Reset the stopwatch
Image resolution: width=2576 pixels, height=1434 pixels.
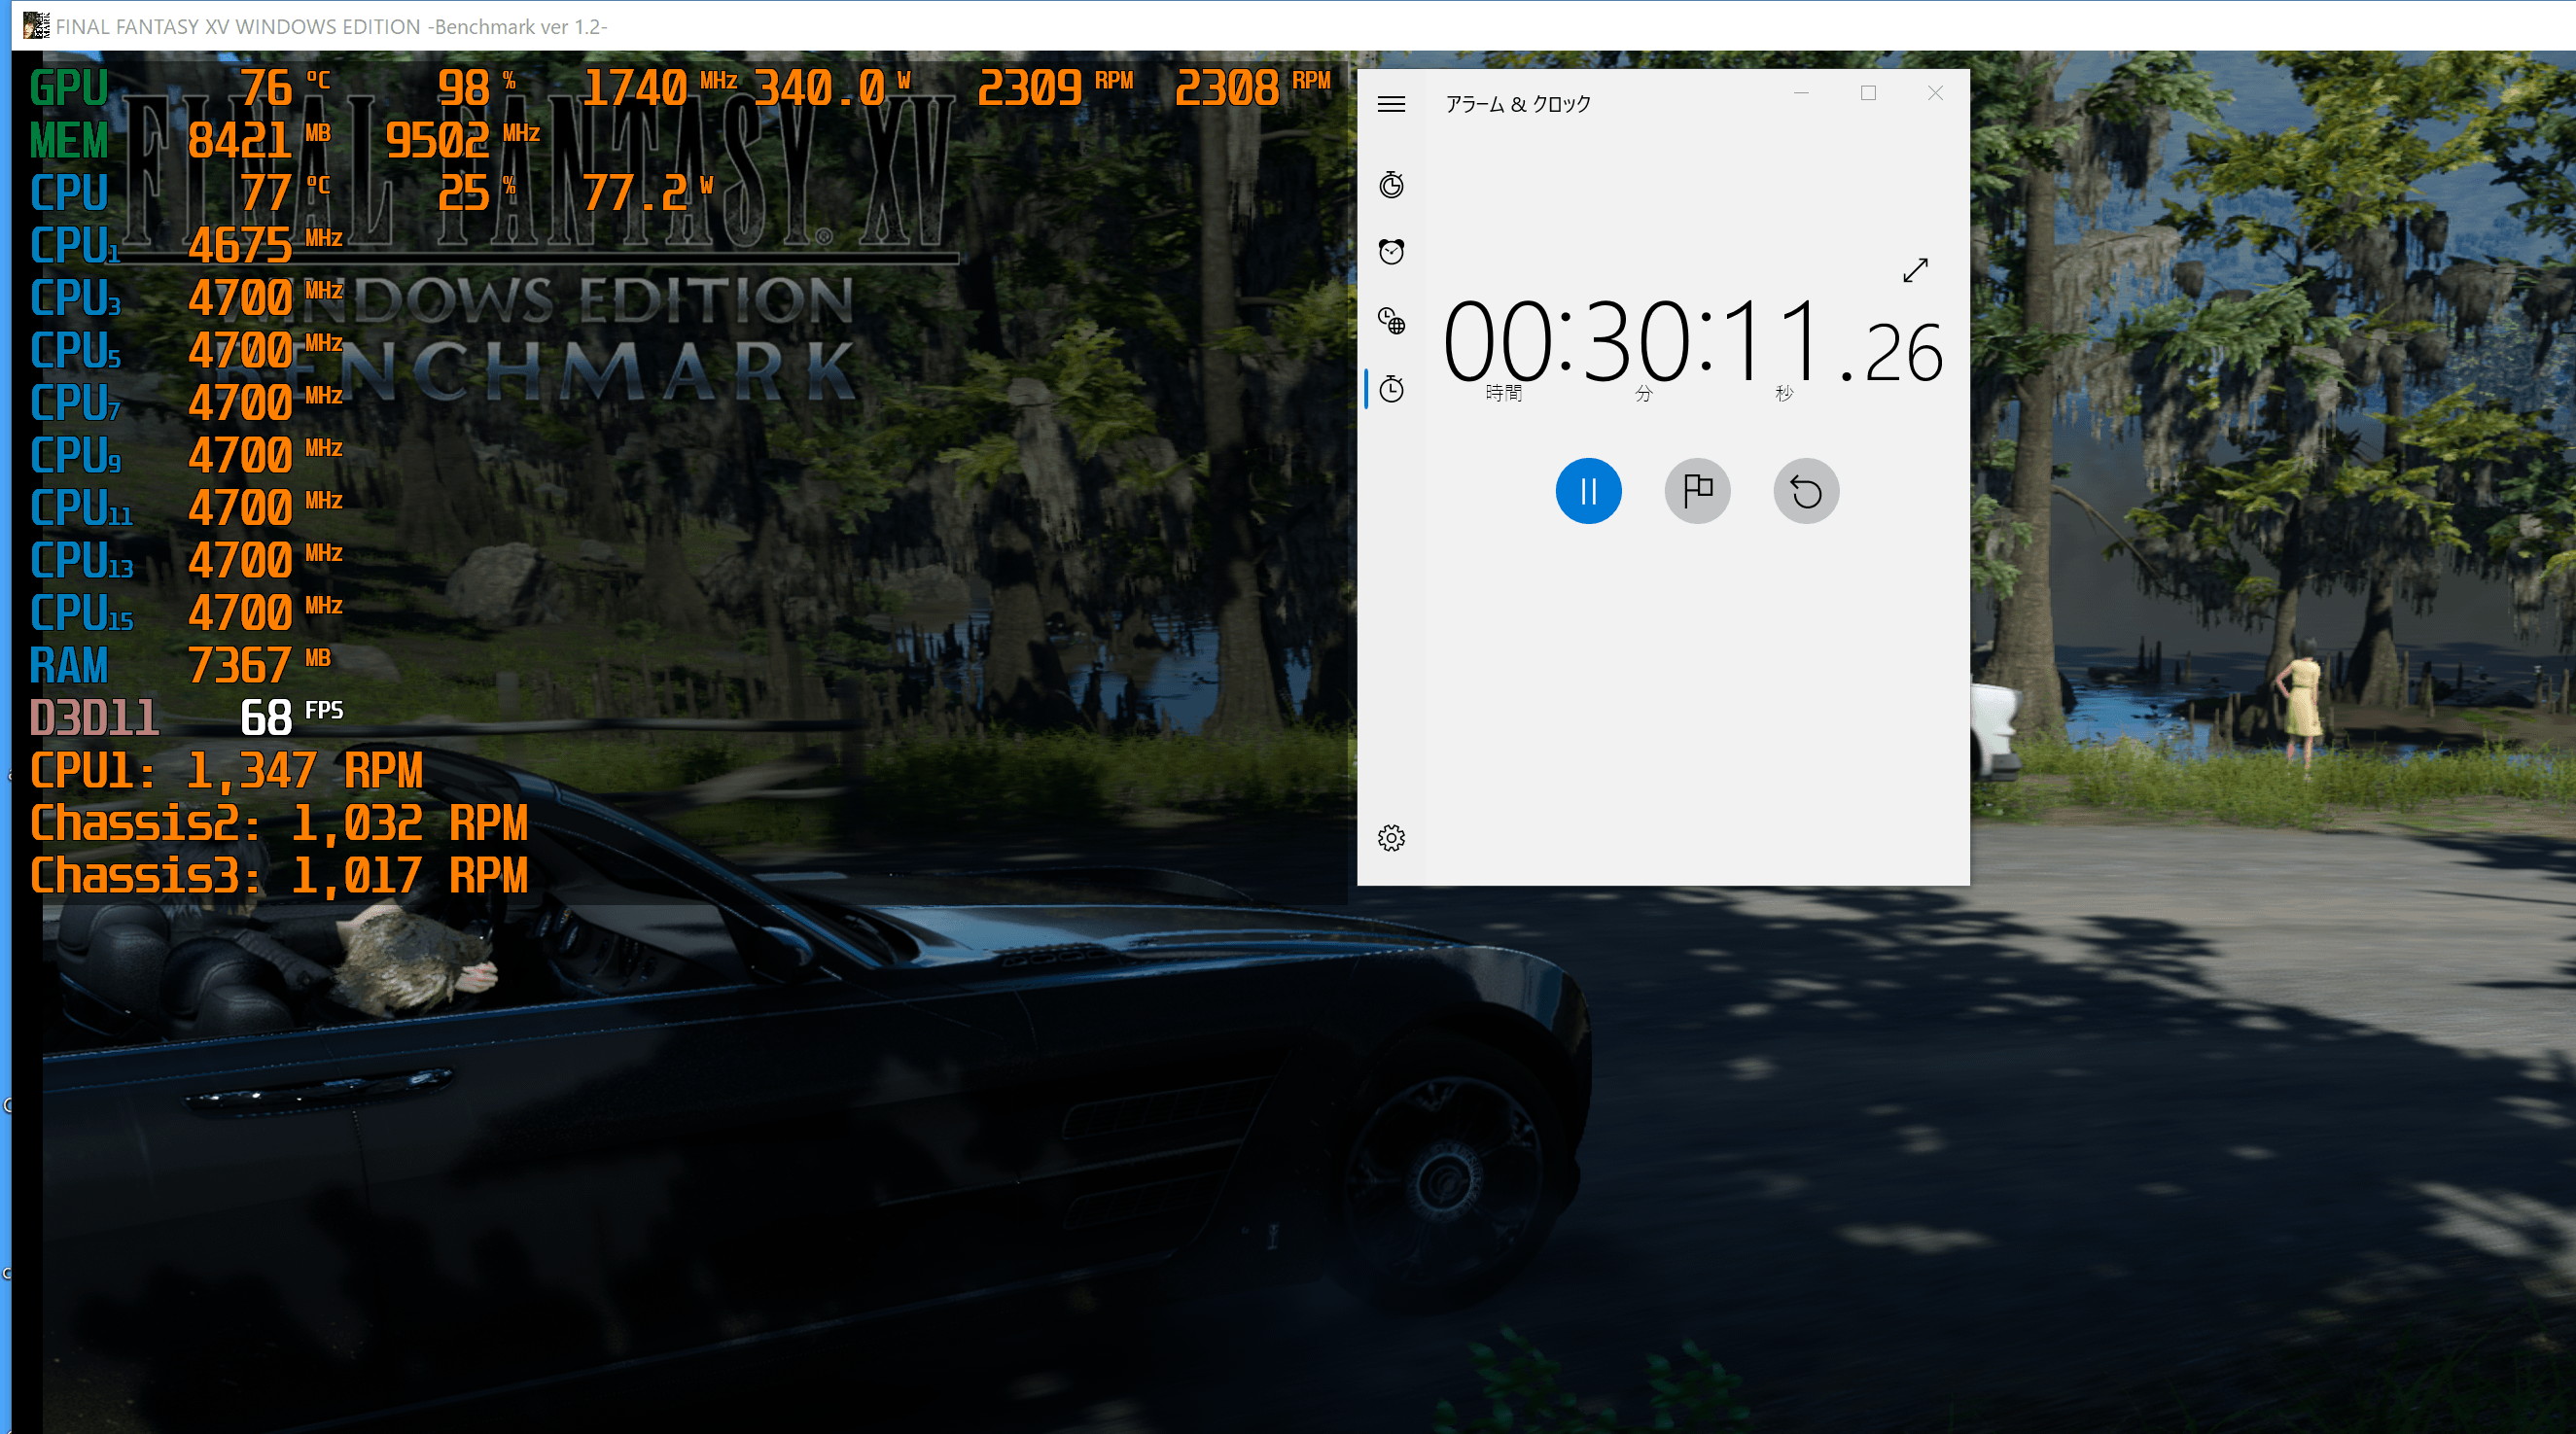[x=1806, y=491]
